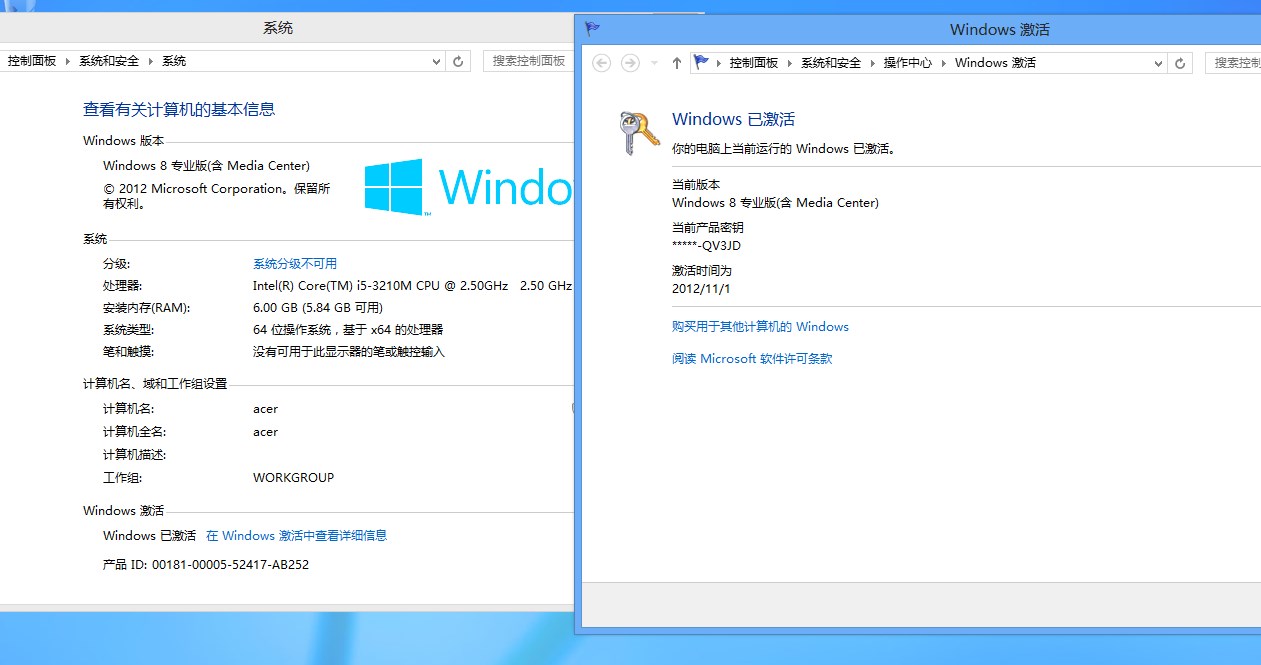This screenshot has height=665, width=1261.
Task: Expand arrow after 操作中心 in activation address bar
Action: (x=943, y=63)
